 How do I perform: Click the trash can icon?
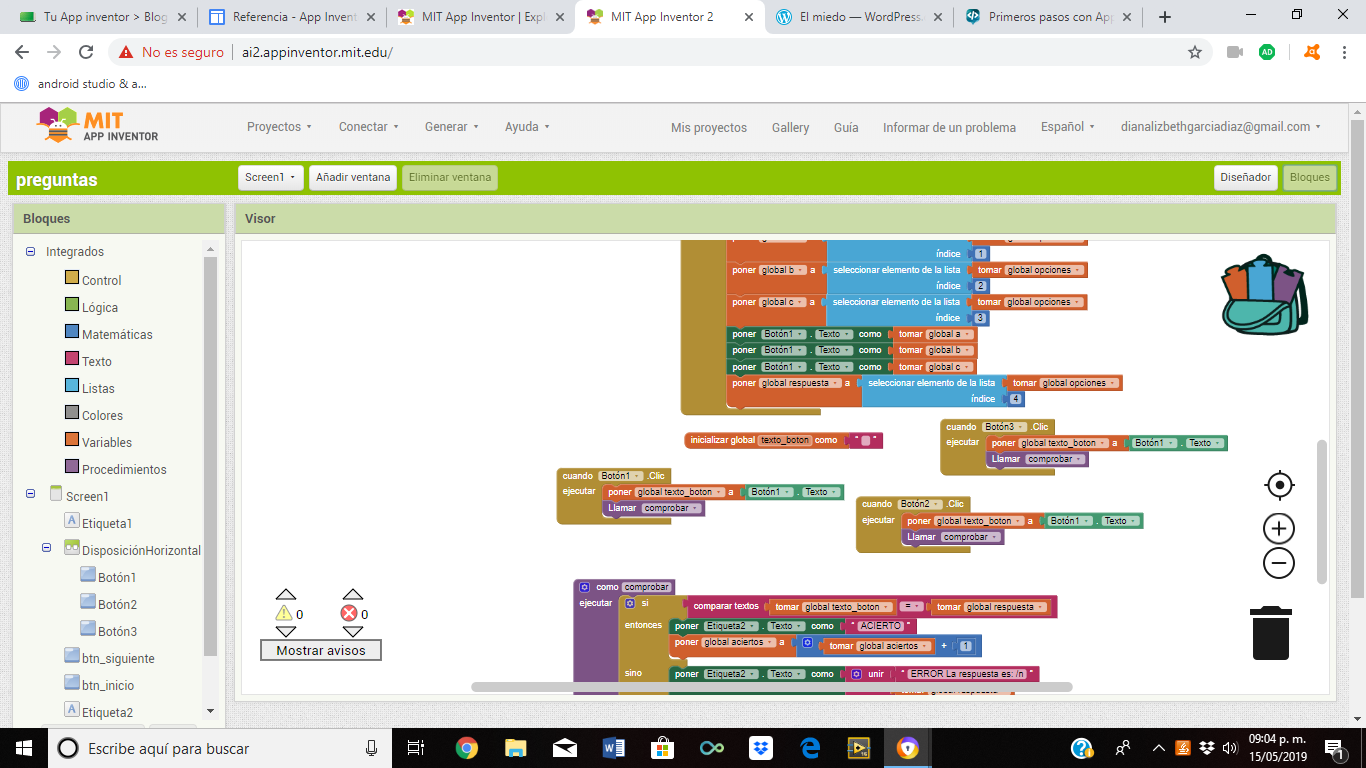(1271, 633)
